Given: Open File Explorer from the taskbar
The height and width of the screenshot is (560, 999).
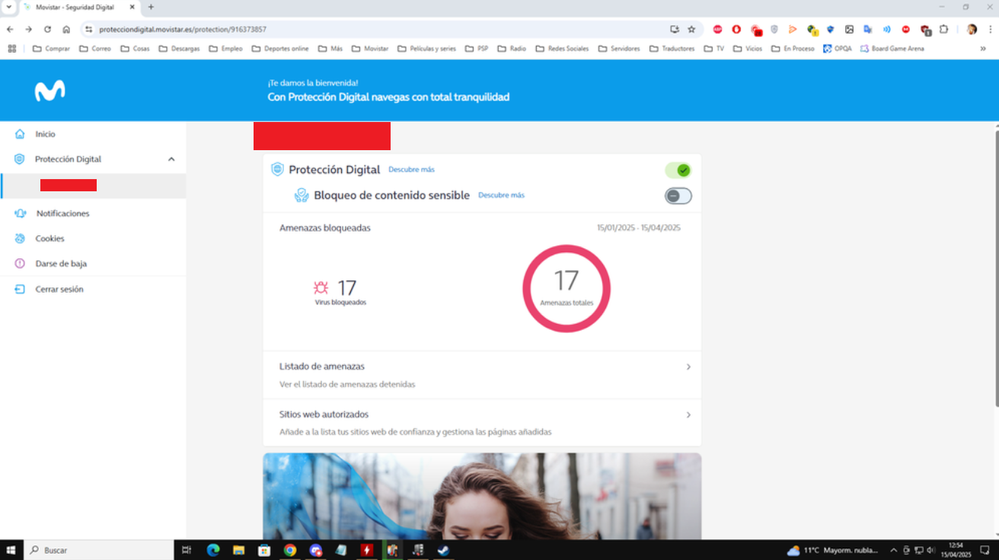Looking at the screenshot, I should pyautogui.click(x=238, y=550).
